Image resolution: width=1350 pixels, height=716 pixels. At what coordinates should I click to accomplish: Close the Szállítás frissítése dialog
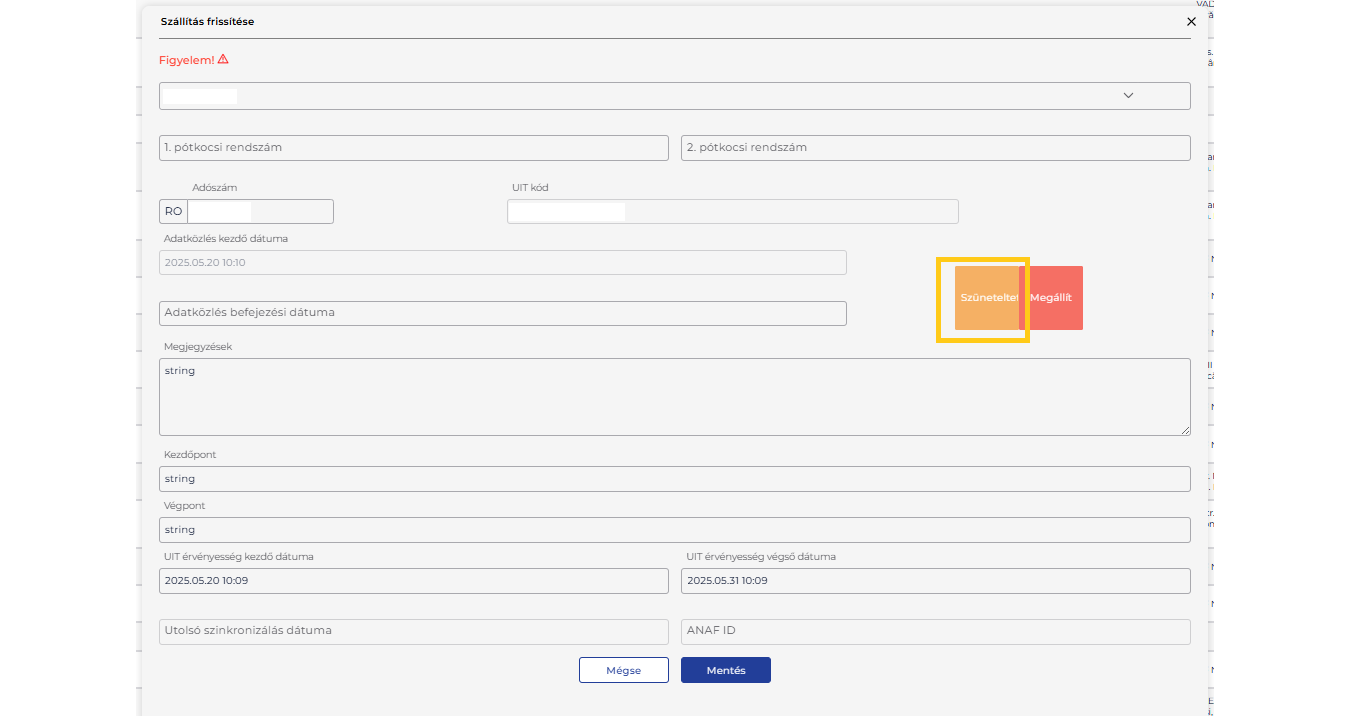click(x=1191, y=21)
